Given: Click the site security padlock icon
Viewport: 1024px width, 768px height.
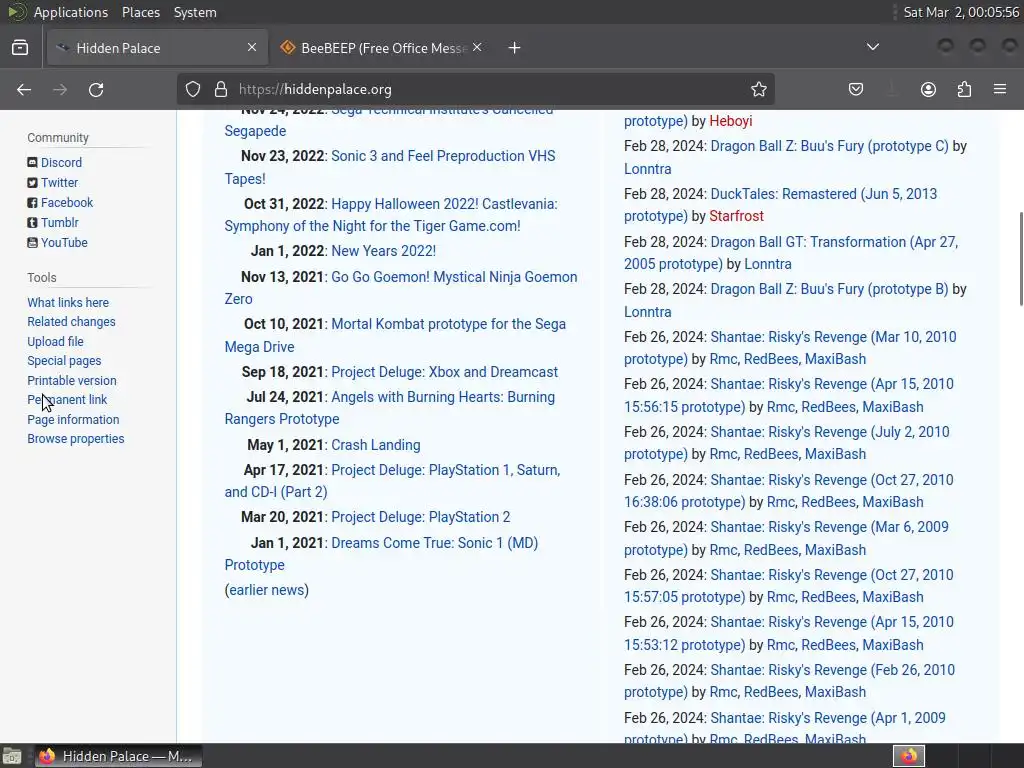Looking at the screenshot, I should tap(221, 89).
